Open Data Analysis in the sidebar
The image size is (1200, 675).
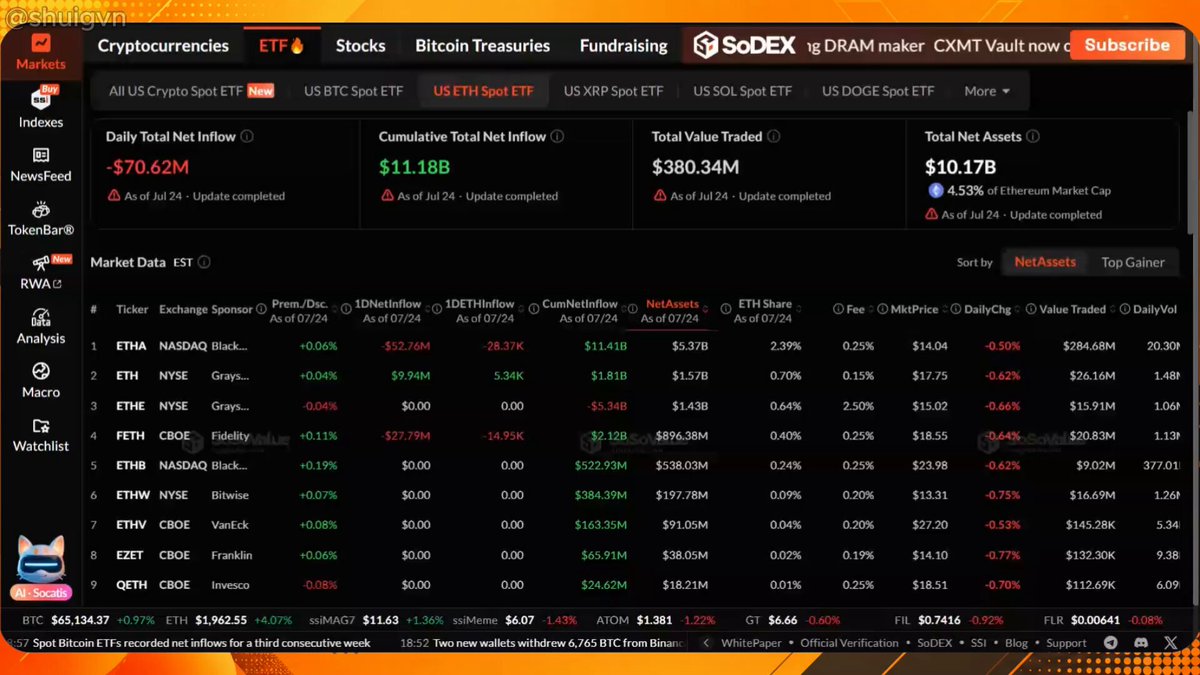[41, 326]
